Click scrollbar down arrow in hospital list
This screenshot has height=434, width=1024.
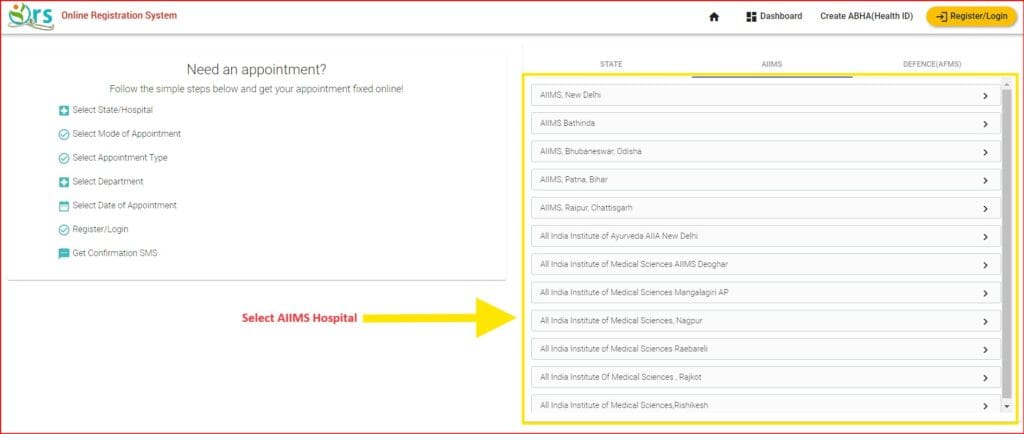pyautogui.click(x=1006, y=406)
